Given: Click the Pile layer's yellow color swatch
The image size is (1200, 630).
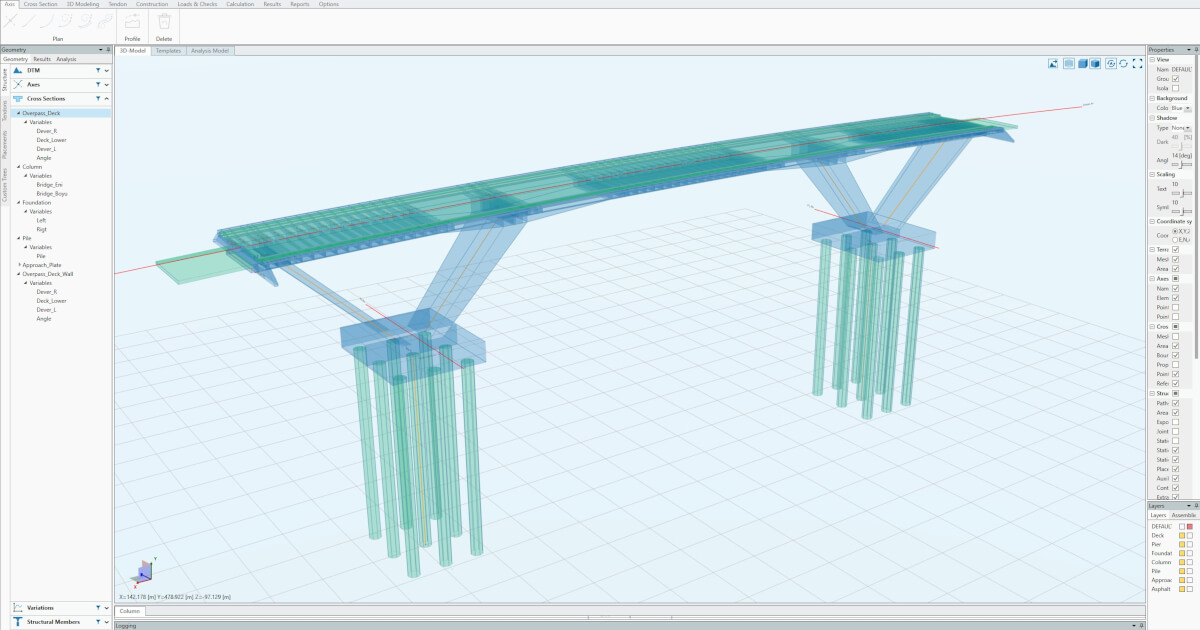Looking at the screenshot, I should click(1181, 571).
